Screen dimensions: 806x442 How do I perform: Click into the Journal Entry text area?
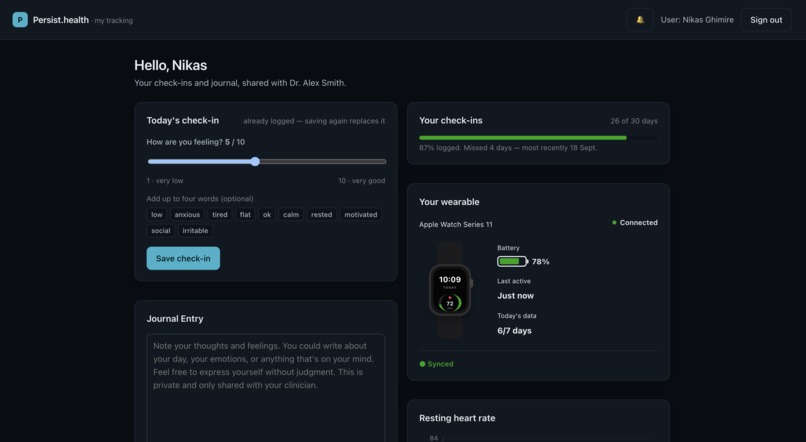266,388
